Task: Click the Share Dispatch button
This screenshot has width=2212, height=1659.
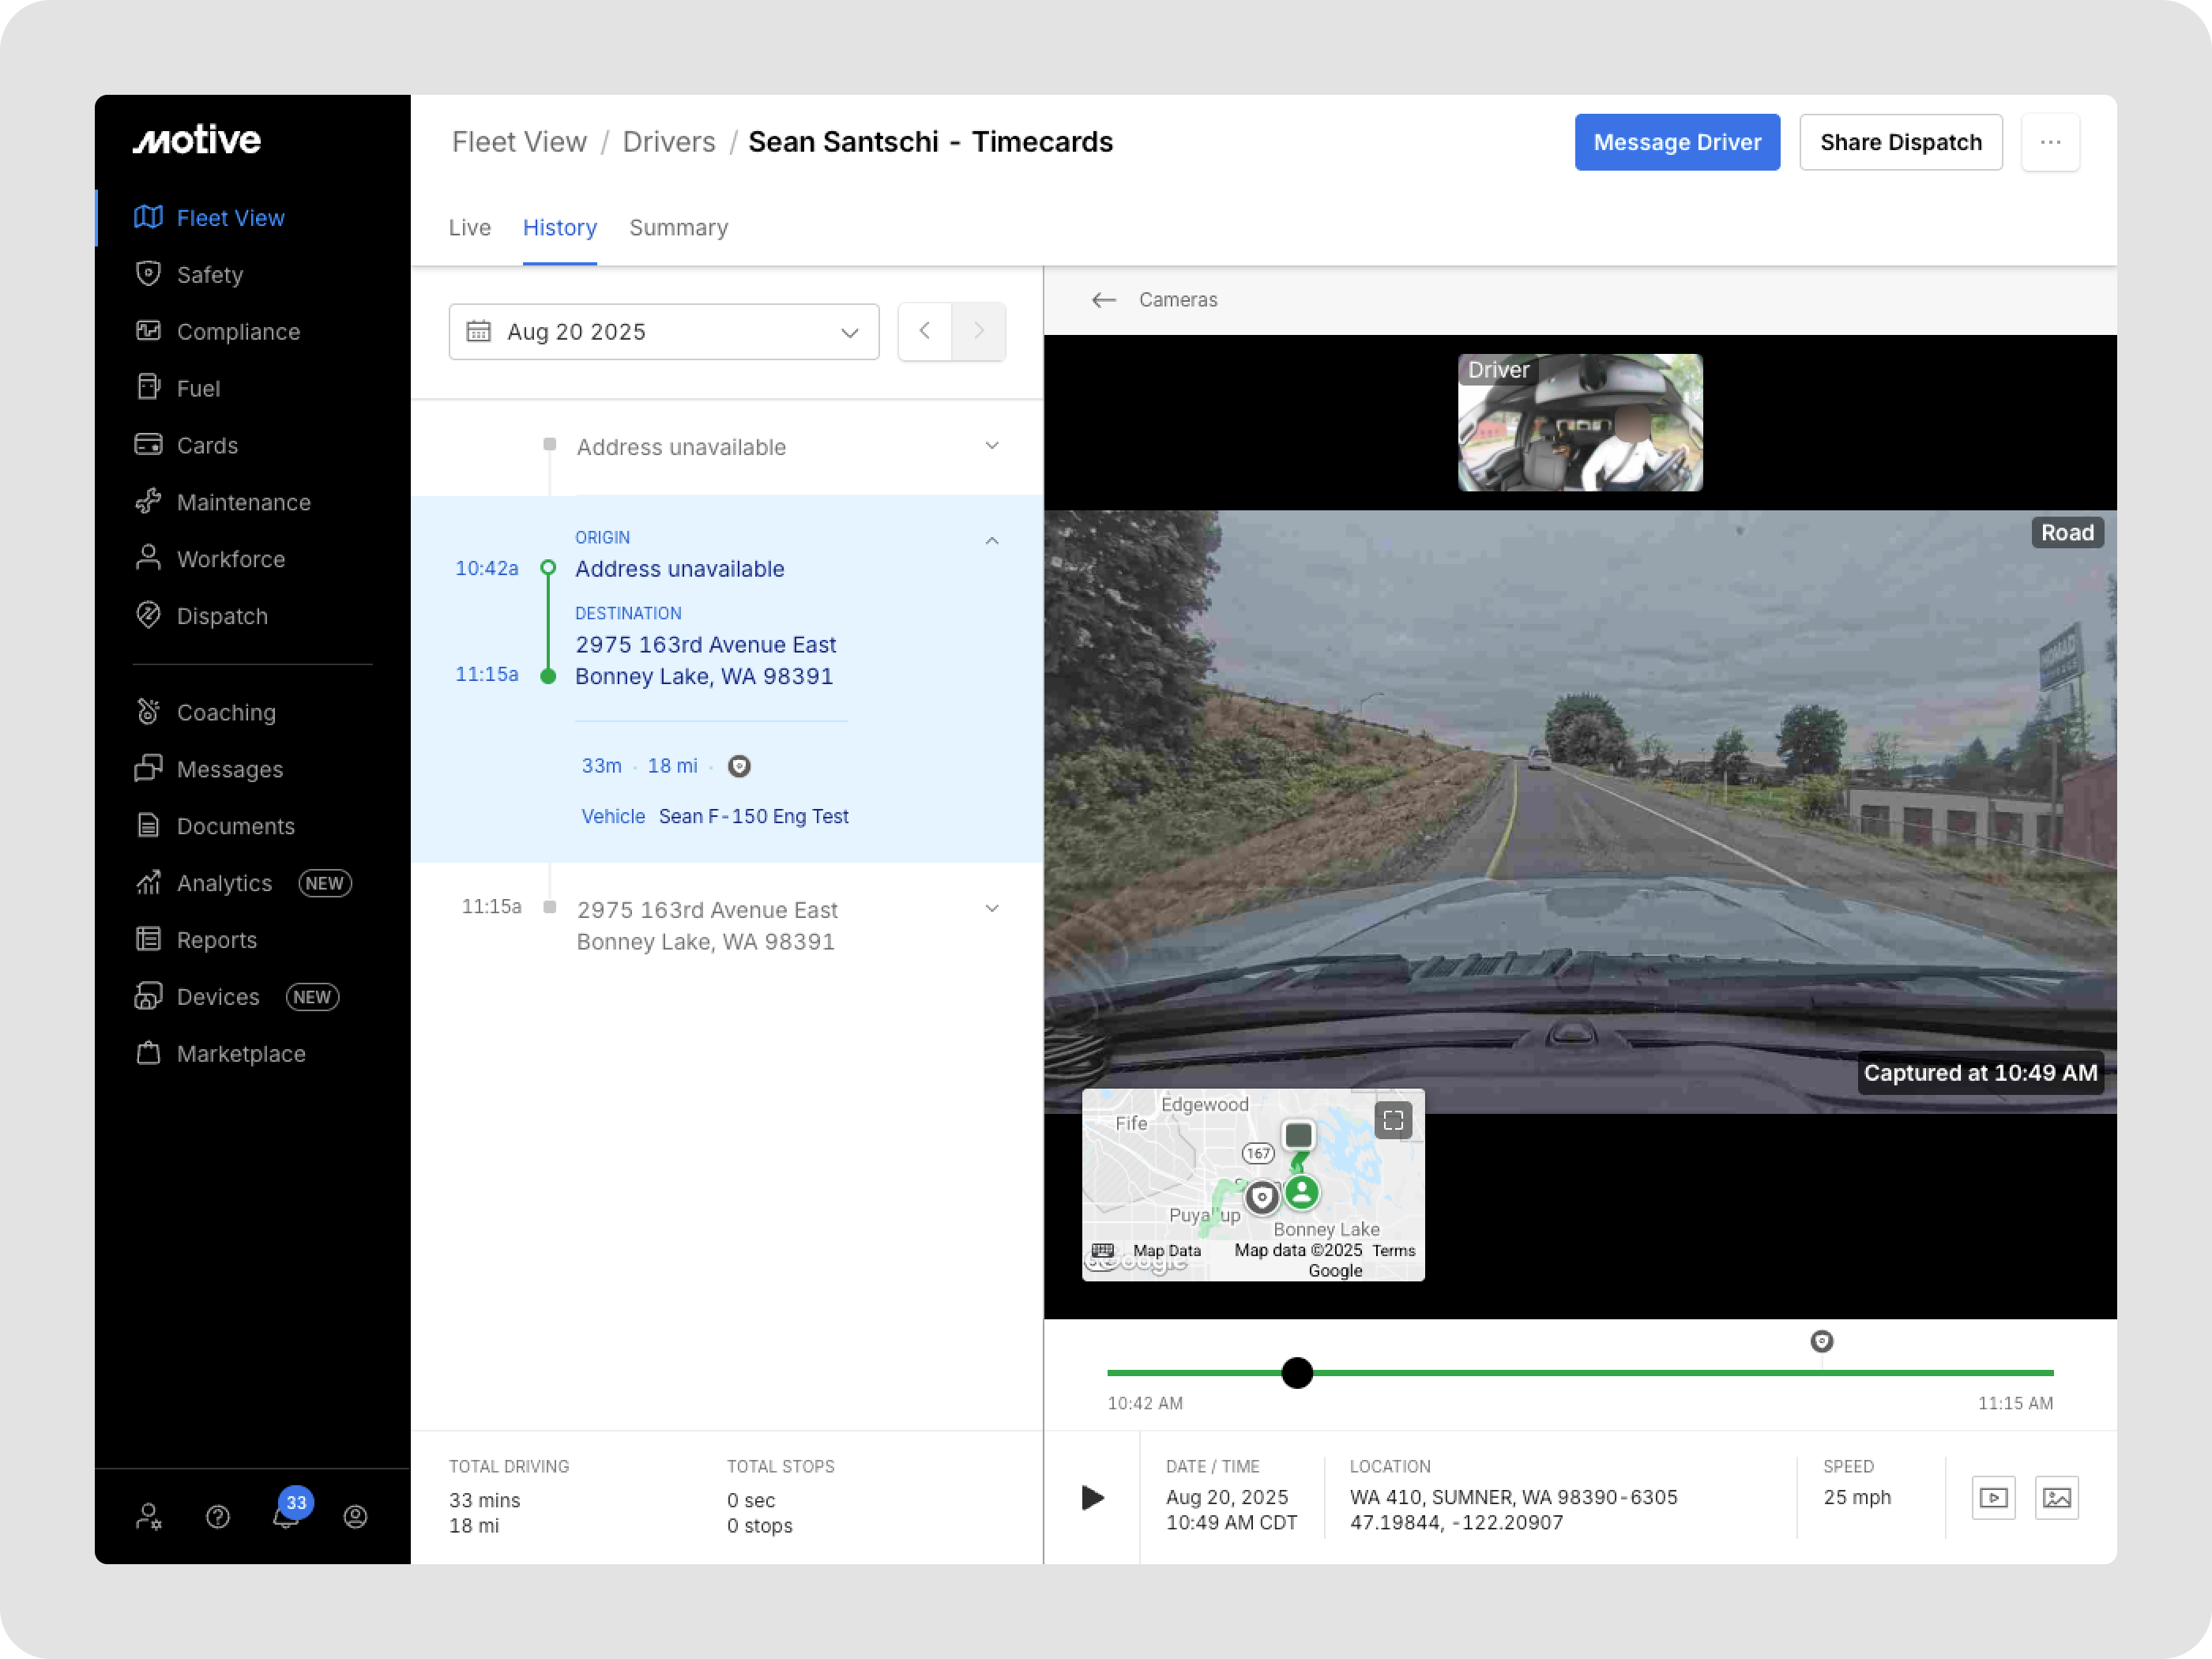Action: tap(1900, 142)
